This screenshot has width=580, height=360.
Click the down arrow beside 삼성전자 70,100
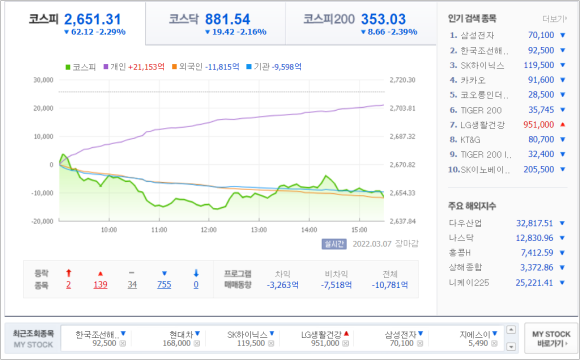click(x=563, y=35)
